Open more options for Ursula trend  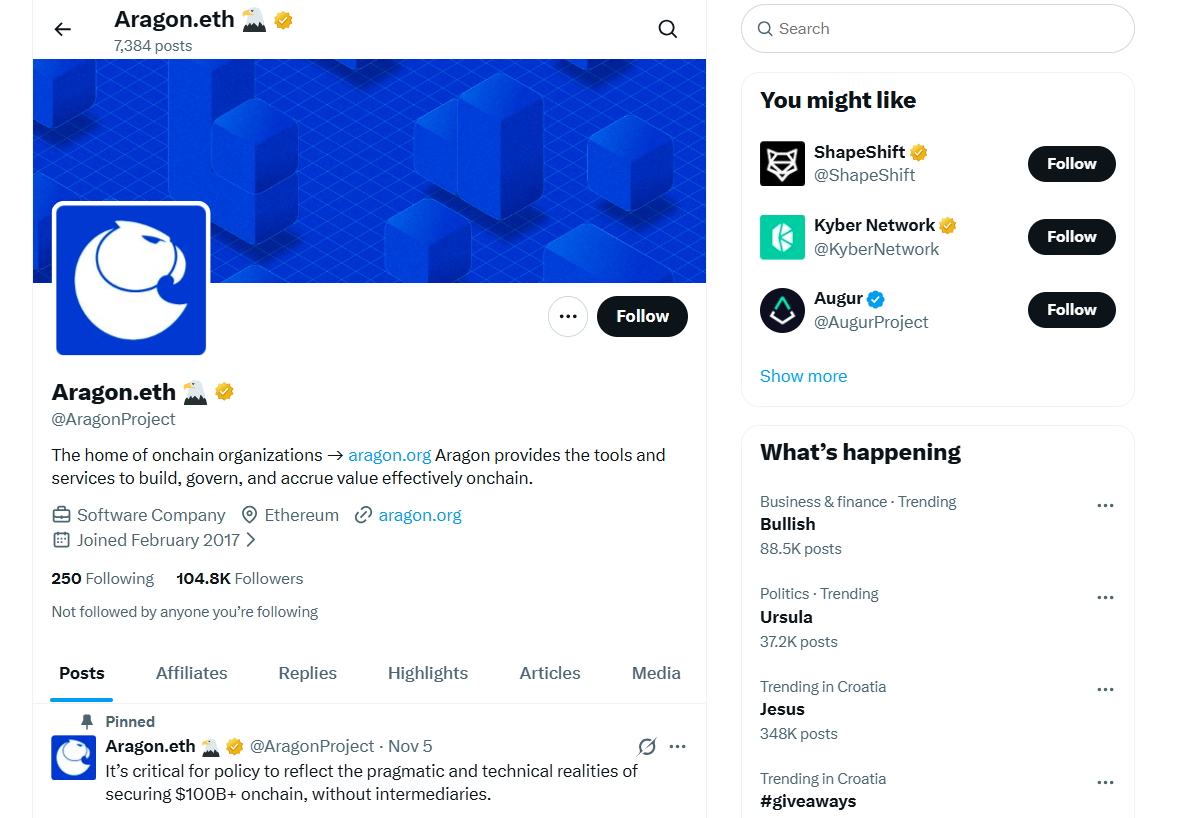click(x=1105, y=597)
